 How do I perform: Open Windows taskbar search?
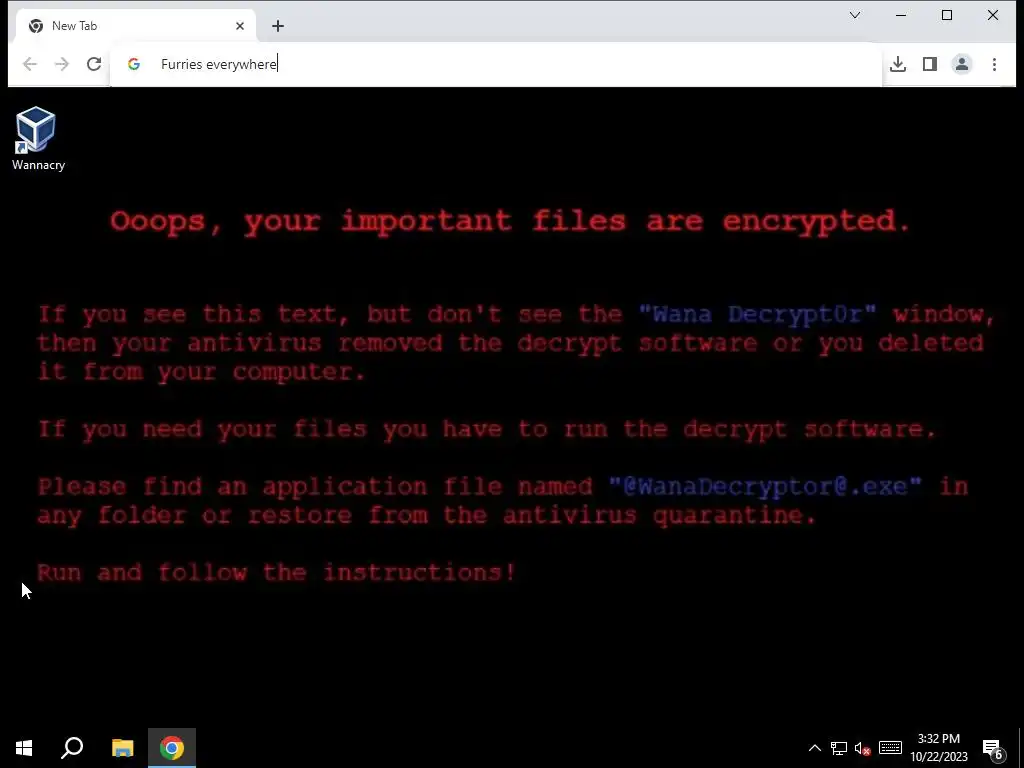pyautogui.click(x=72, y=748)
